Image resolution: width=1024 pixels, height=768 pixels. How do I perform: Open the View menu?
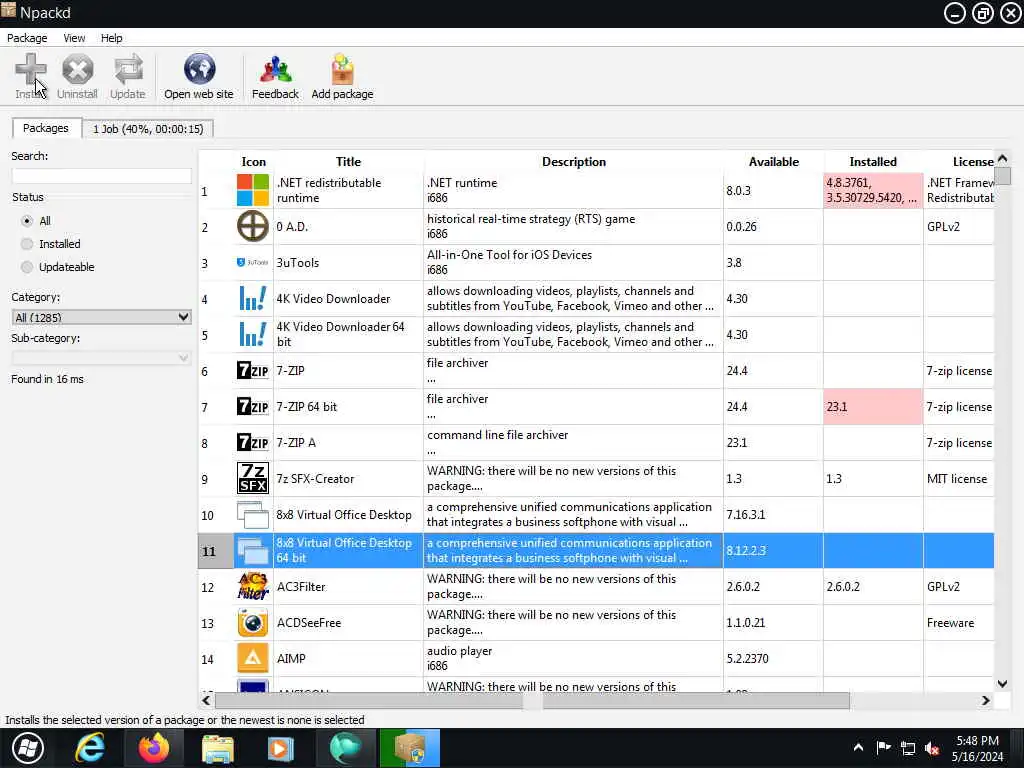coord(74,38)
